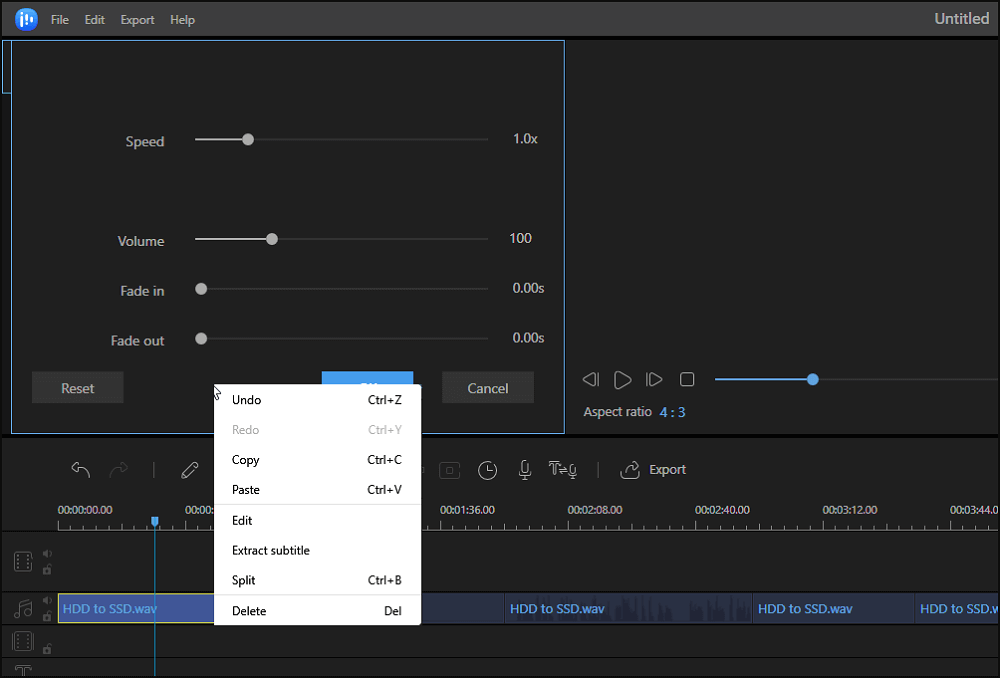The width and height of the screenshot is (1000, 678).
Task: Click the Volume slider handle
Action: tap(271, 239)
